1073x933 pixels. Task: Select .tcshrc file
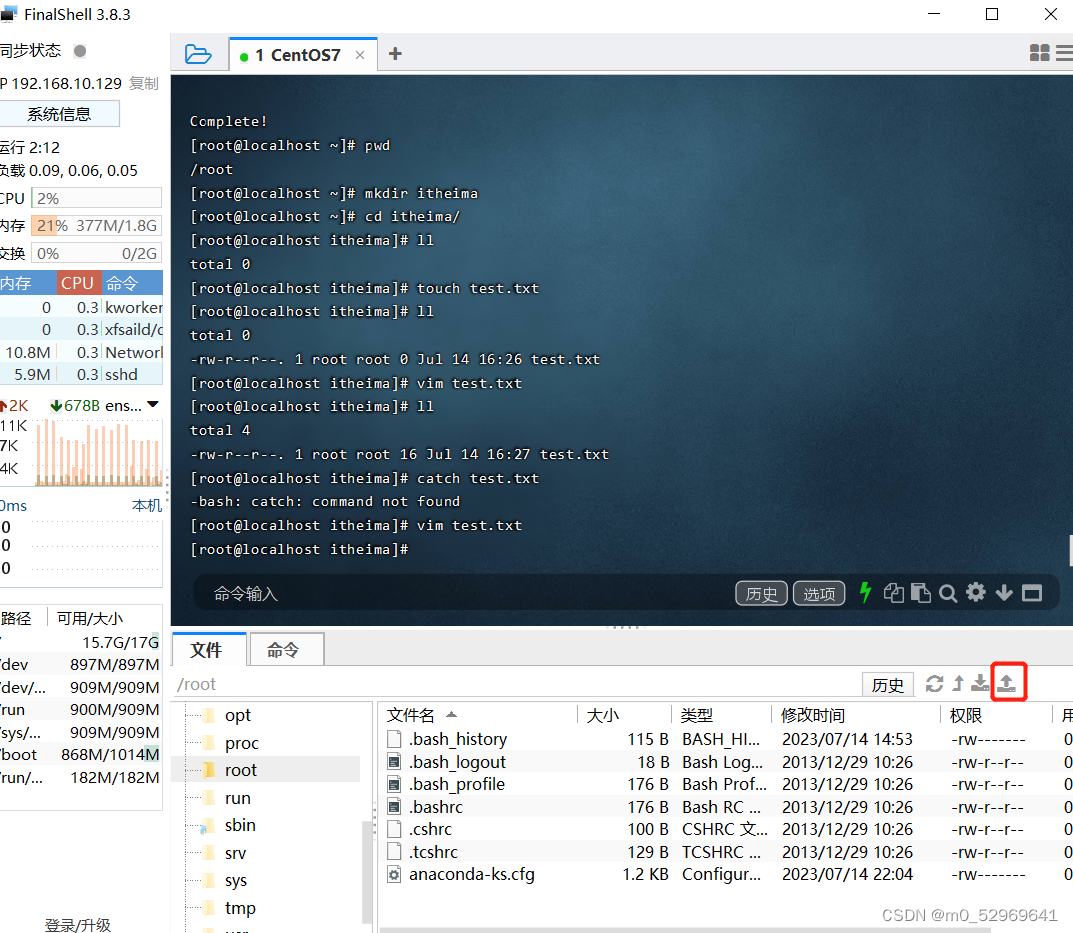433,852
